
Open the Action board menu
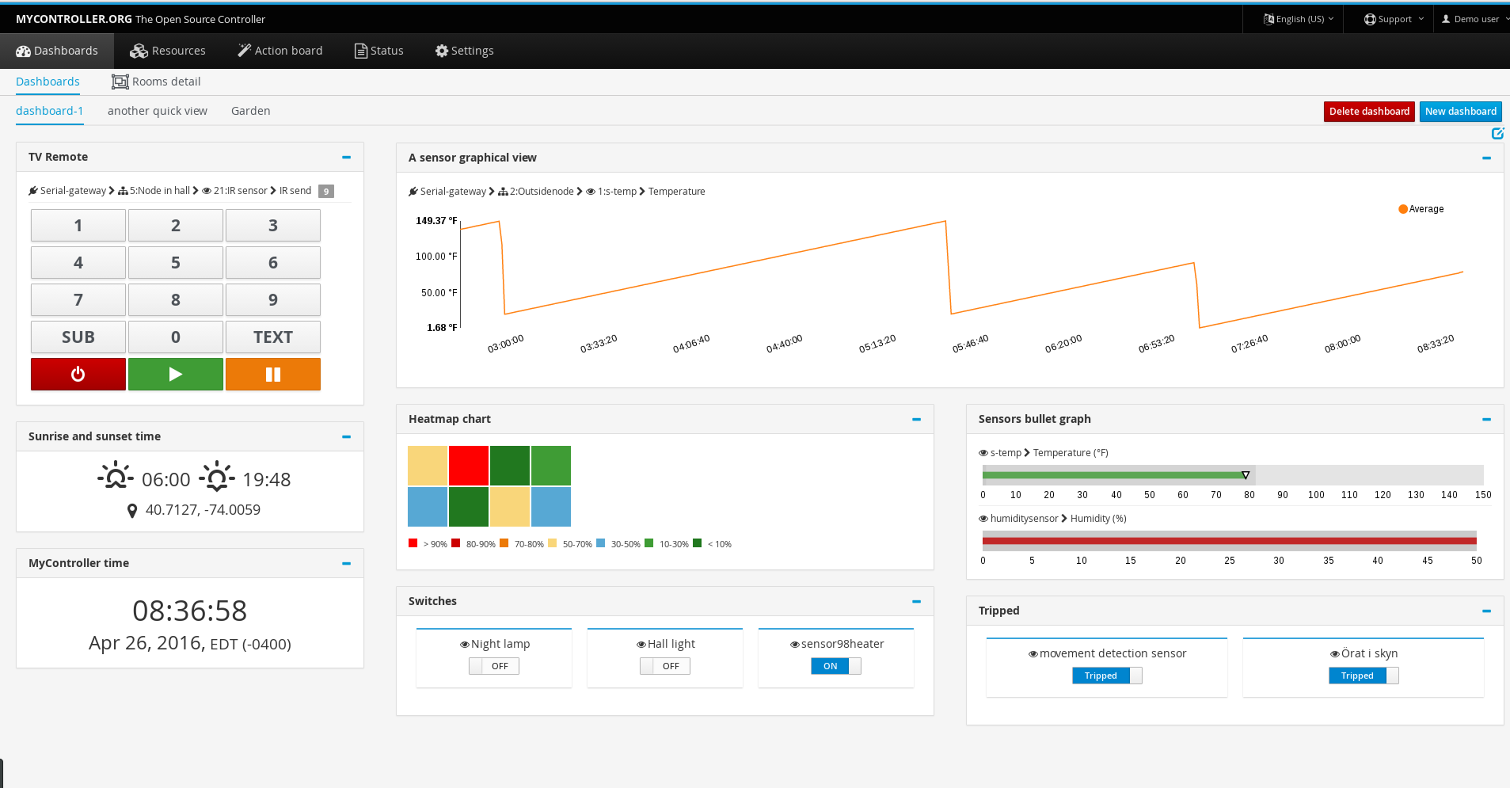280,51
